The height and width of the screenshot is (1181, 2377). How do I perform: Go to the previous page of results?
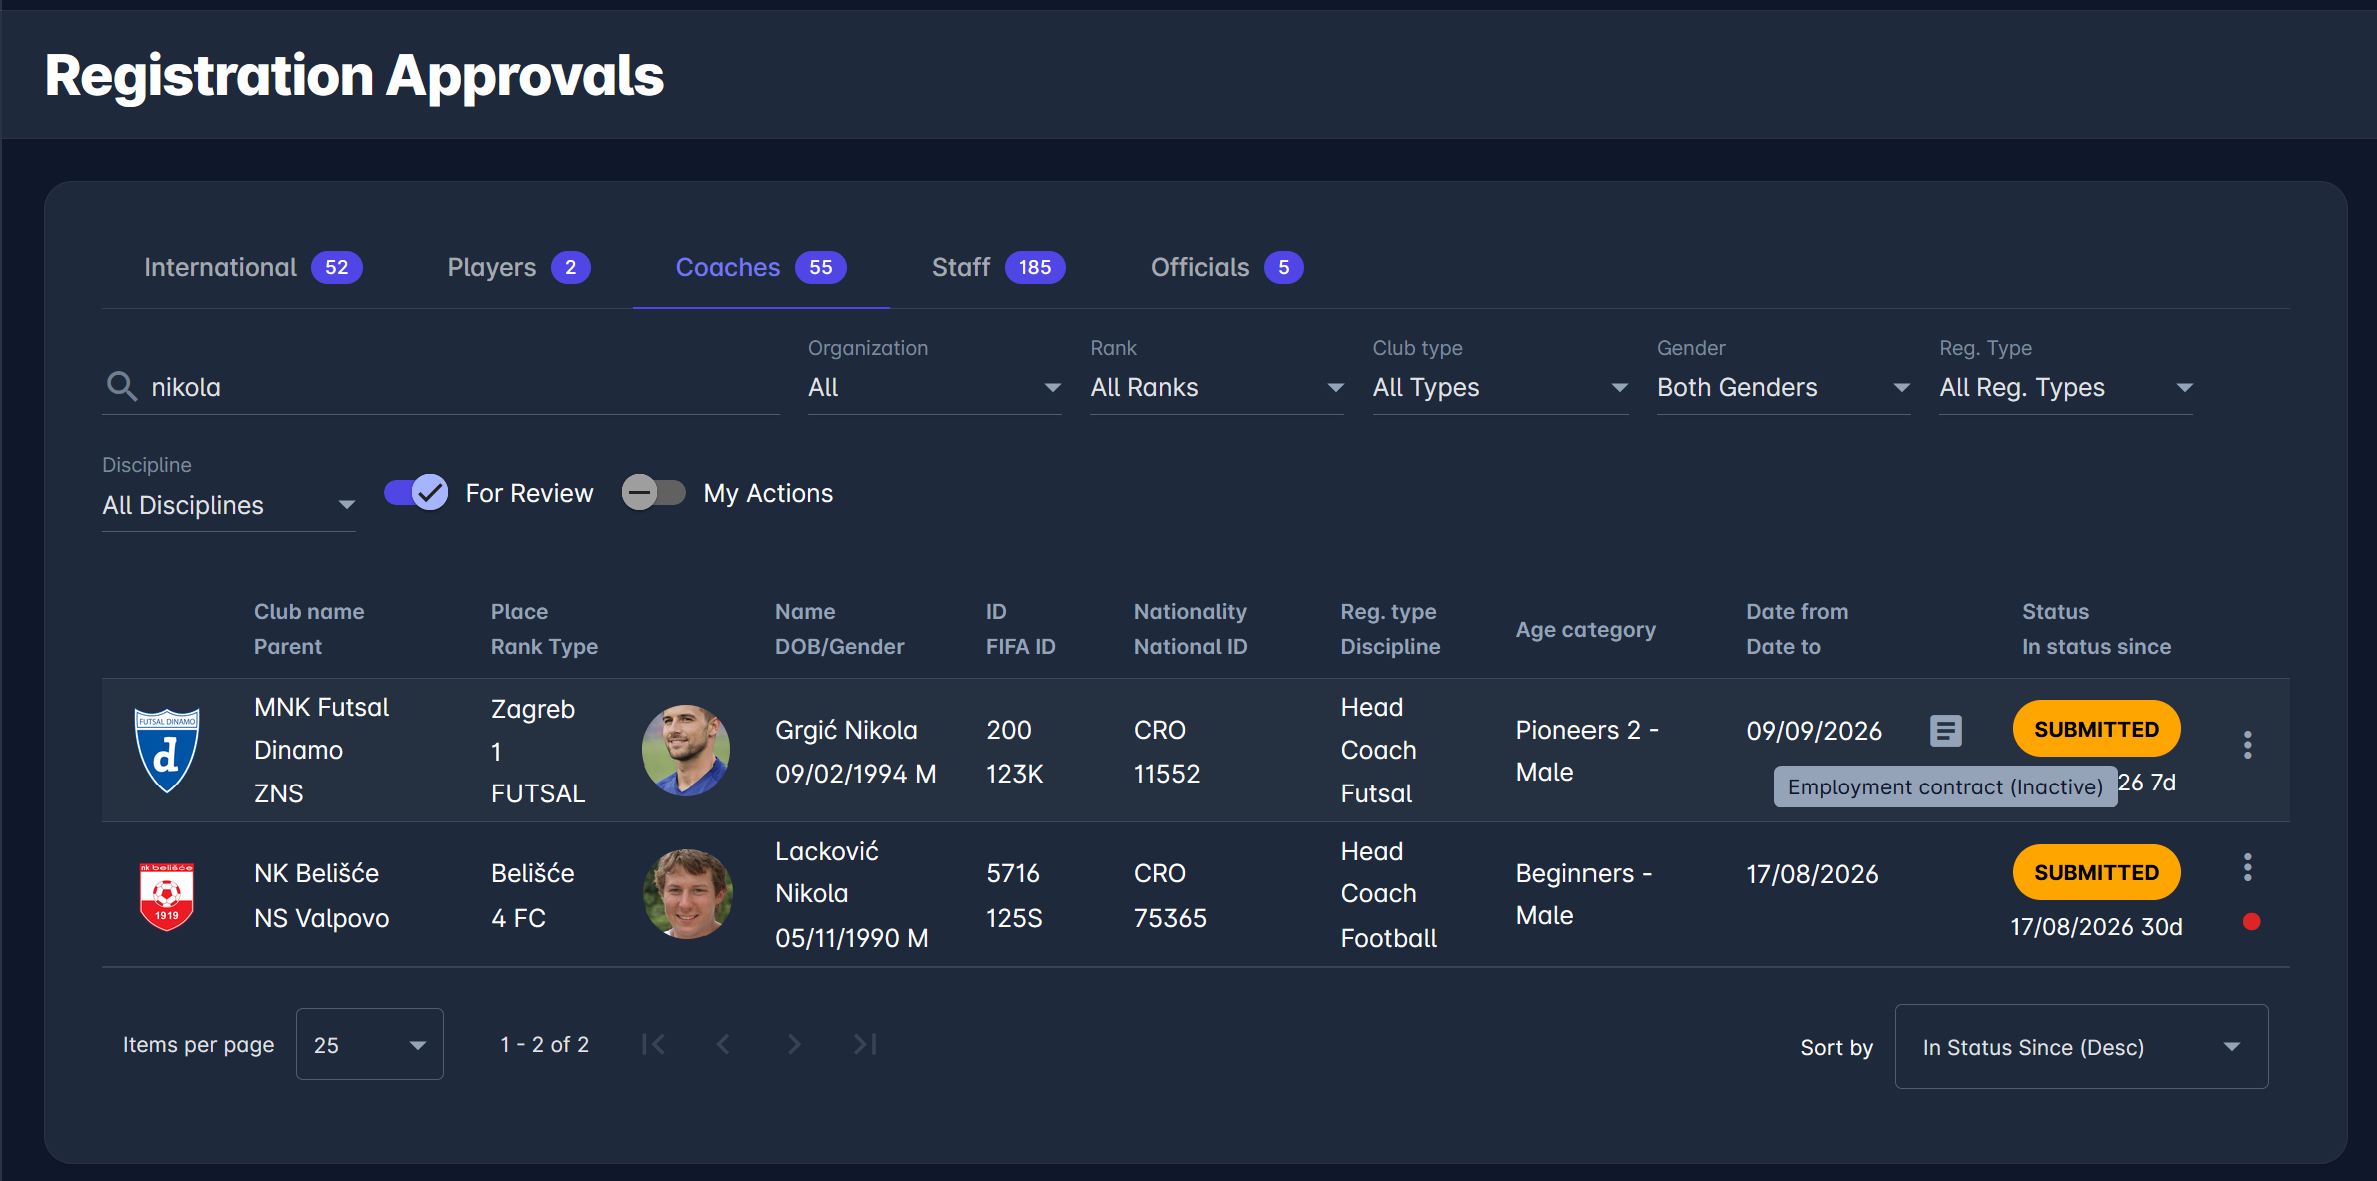coord(723,1045)
